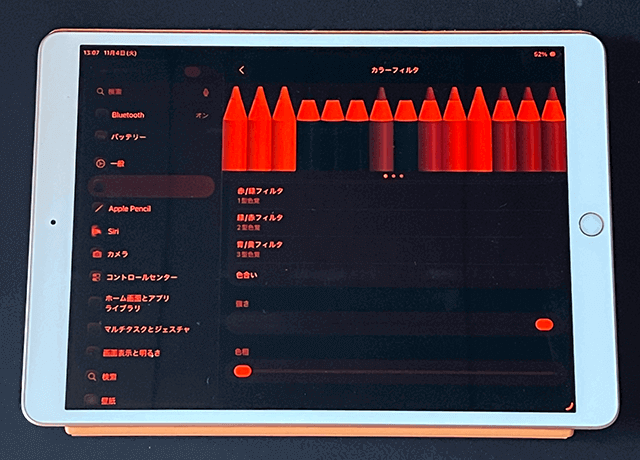The width and height of the screenshot is (640, 460).
Task: Click the コントロールセンター icon
Action: 96,277
